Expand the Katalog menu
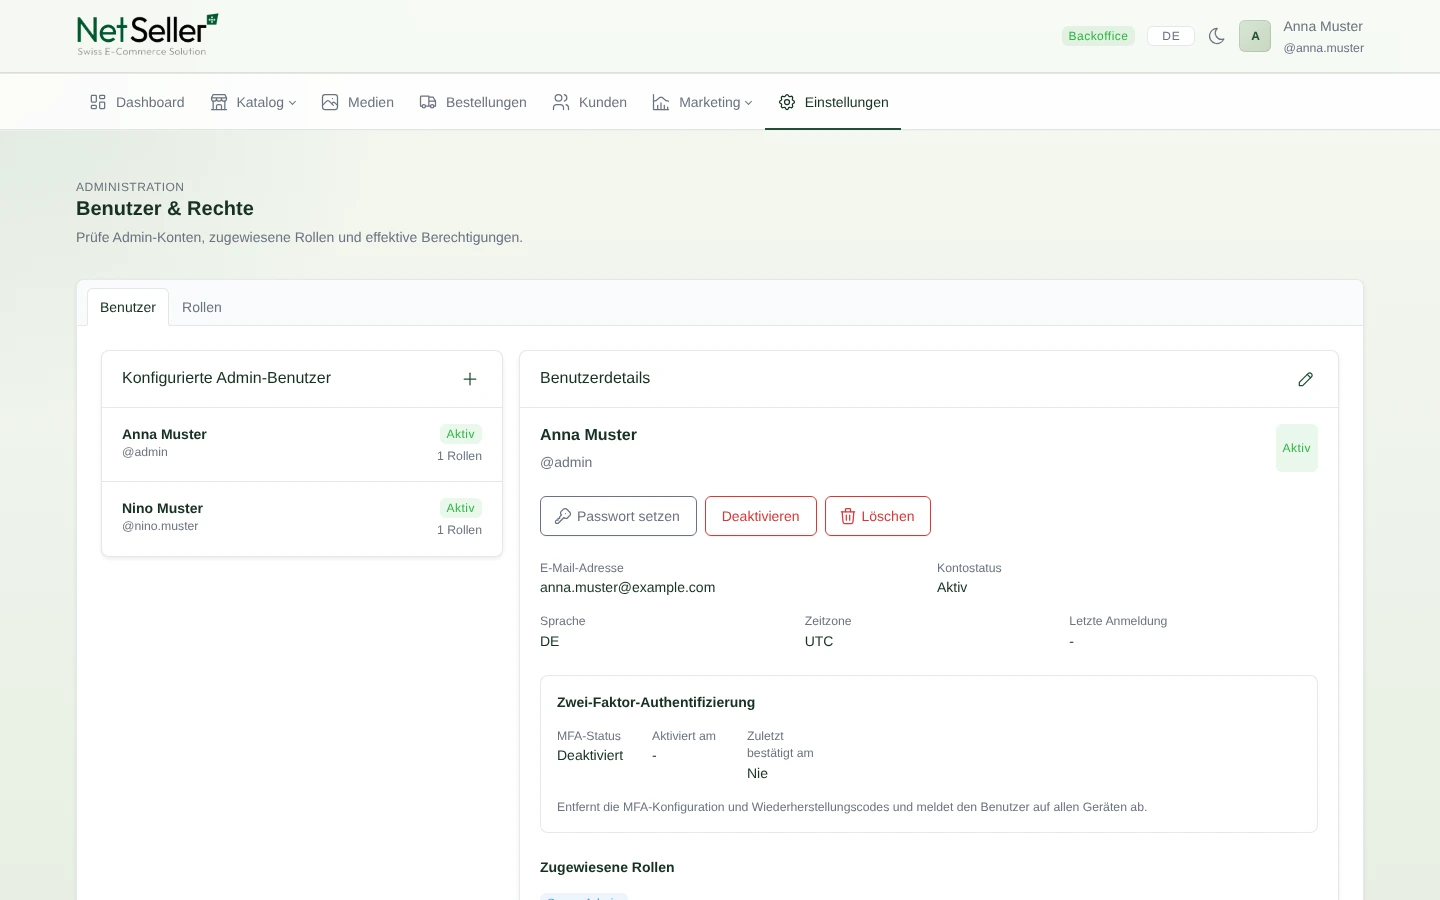1440x900 pixels. [253, 102]
